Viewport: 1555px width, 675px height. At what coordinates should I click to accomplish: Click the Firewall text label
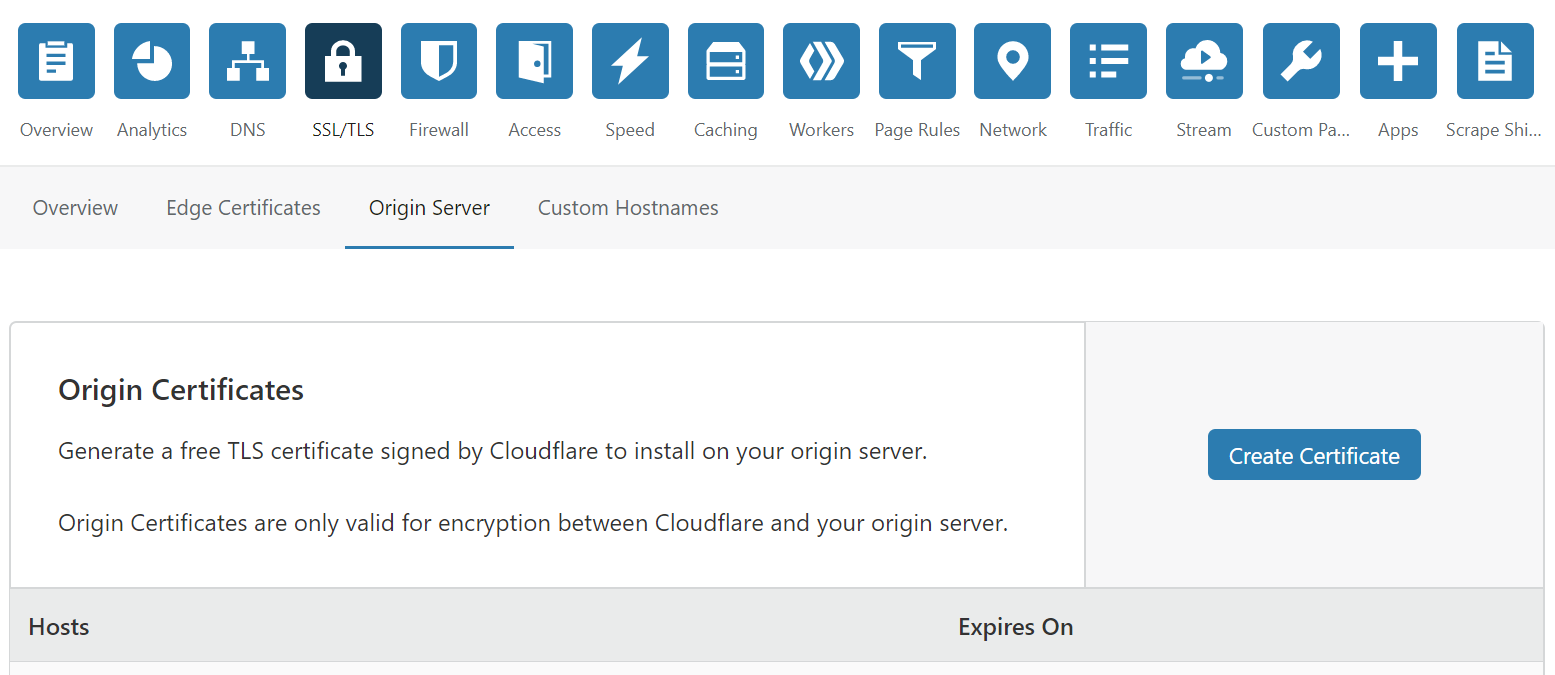[439, 130]
